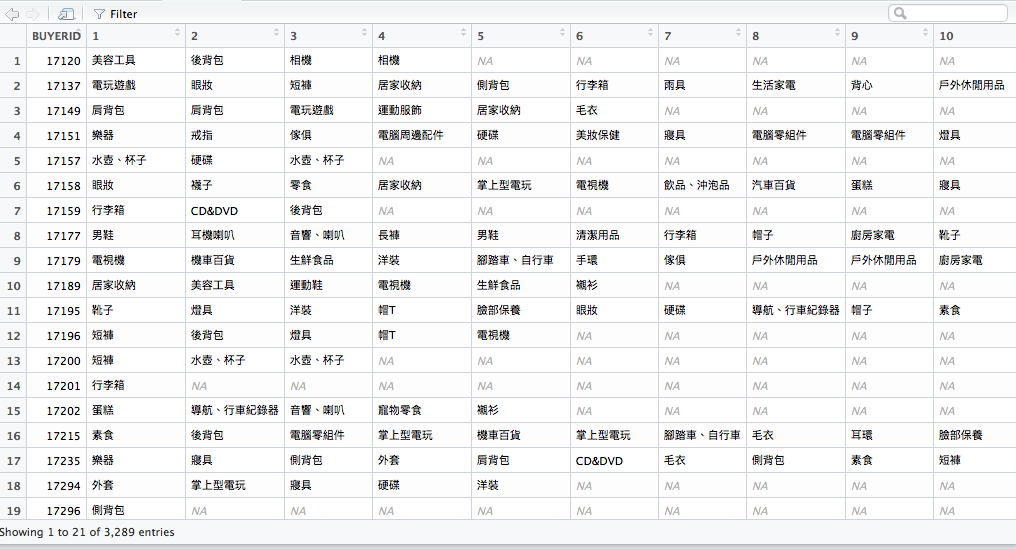
Task: Focus the search box in the data viewer
Action: point(947,13)
